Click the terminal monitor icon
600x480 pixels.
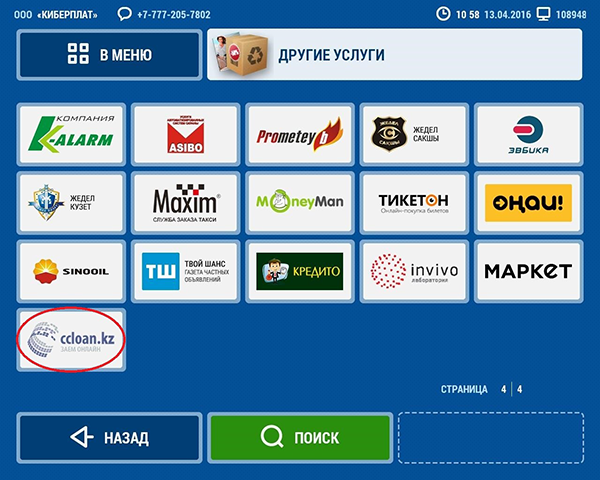click(x=543, y=14)
